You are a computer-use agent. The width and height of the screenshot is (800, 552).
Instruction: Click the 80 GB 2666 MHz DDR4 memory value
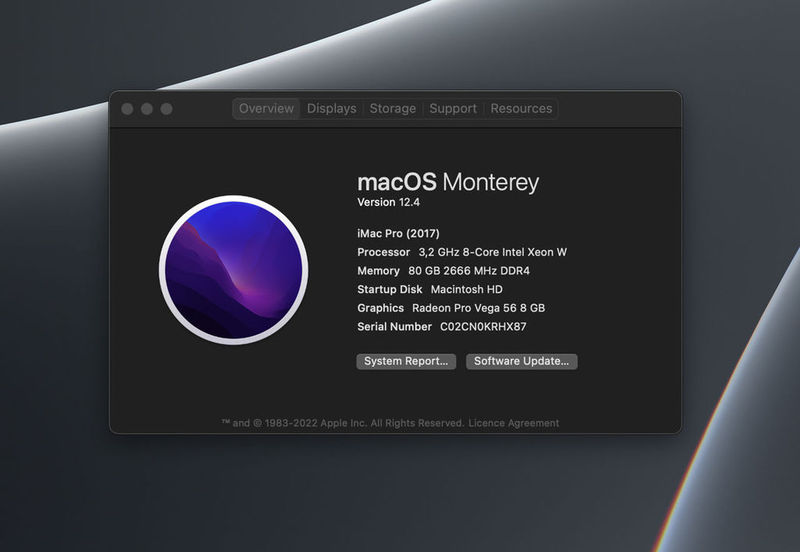pos(469,271)
